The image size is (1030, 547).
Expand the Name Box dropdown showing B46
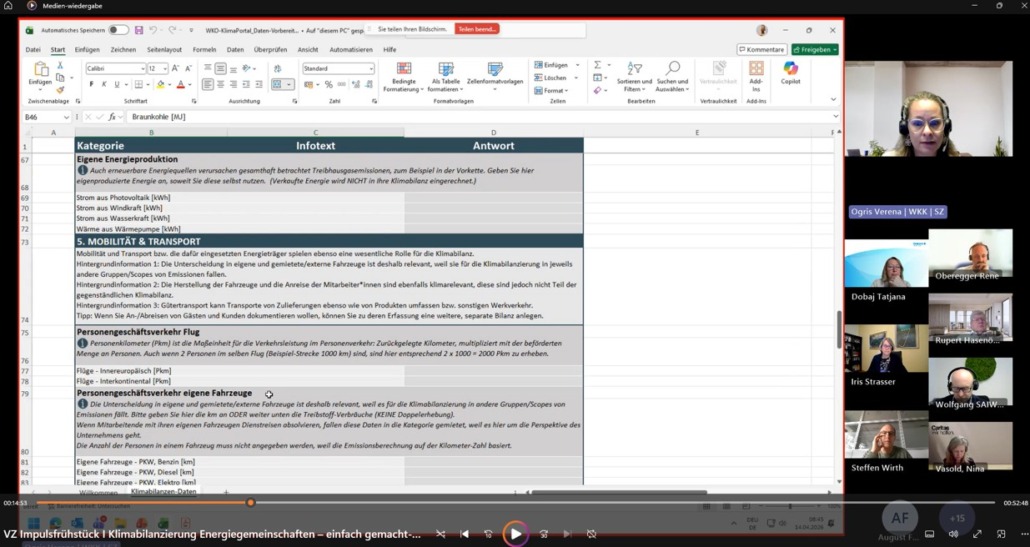coord(67,117)
